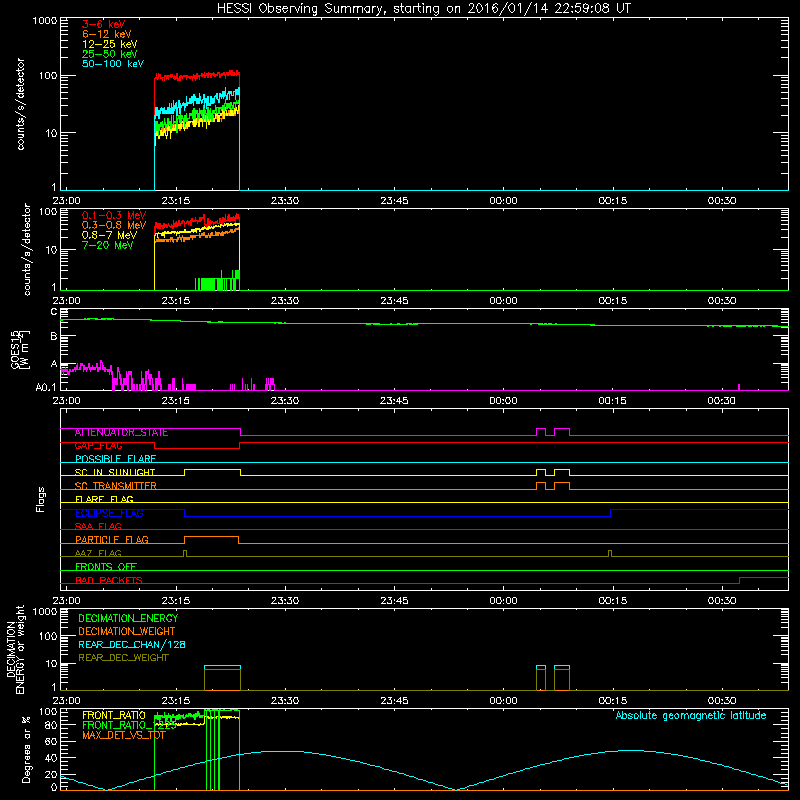Select the yellow FLARE_FLAG label

pos(104,499)
